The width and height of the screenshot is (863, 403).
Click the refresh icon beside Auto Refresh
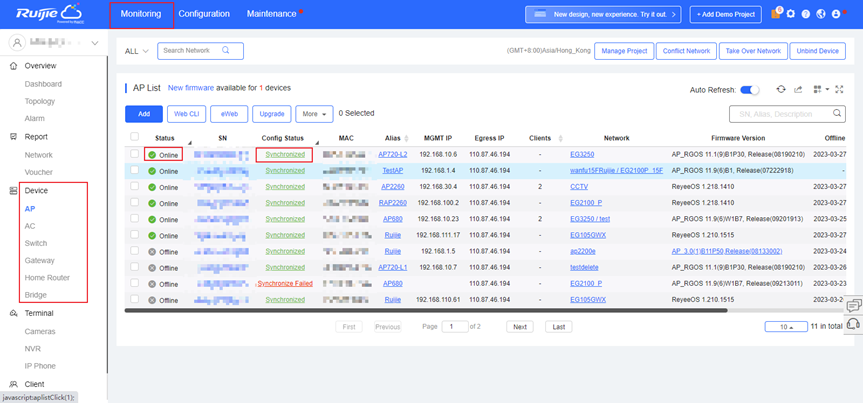781,90
